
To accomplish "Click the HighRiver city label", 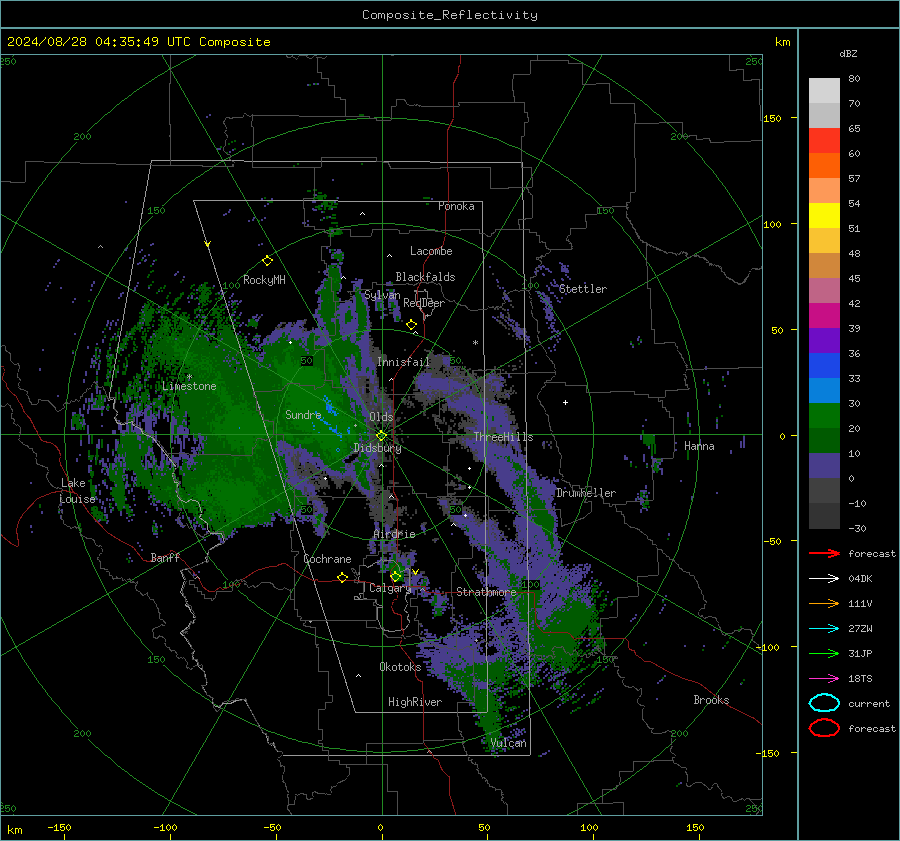I will (415, 702).
